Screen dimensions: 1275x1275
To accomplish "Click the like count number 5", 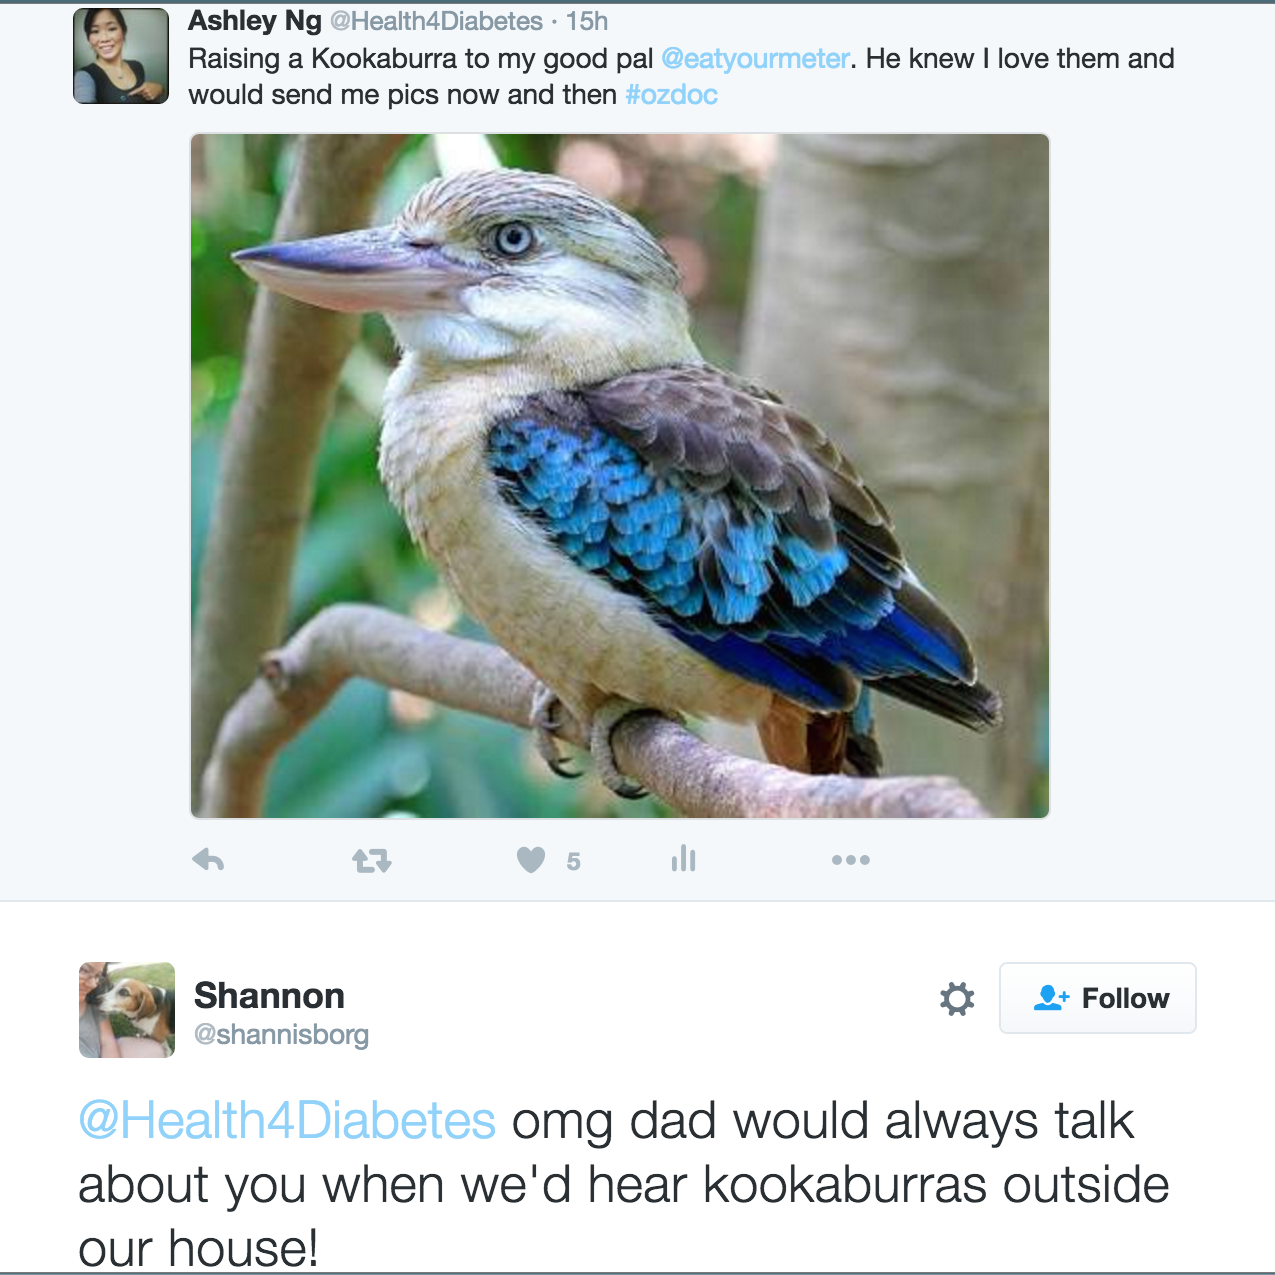I will 573,862.
